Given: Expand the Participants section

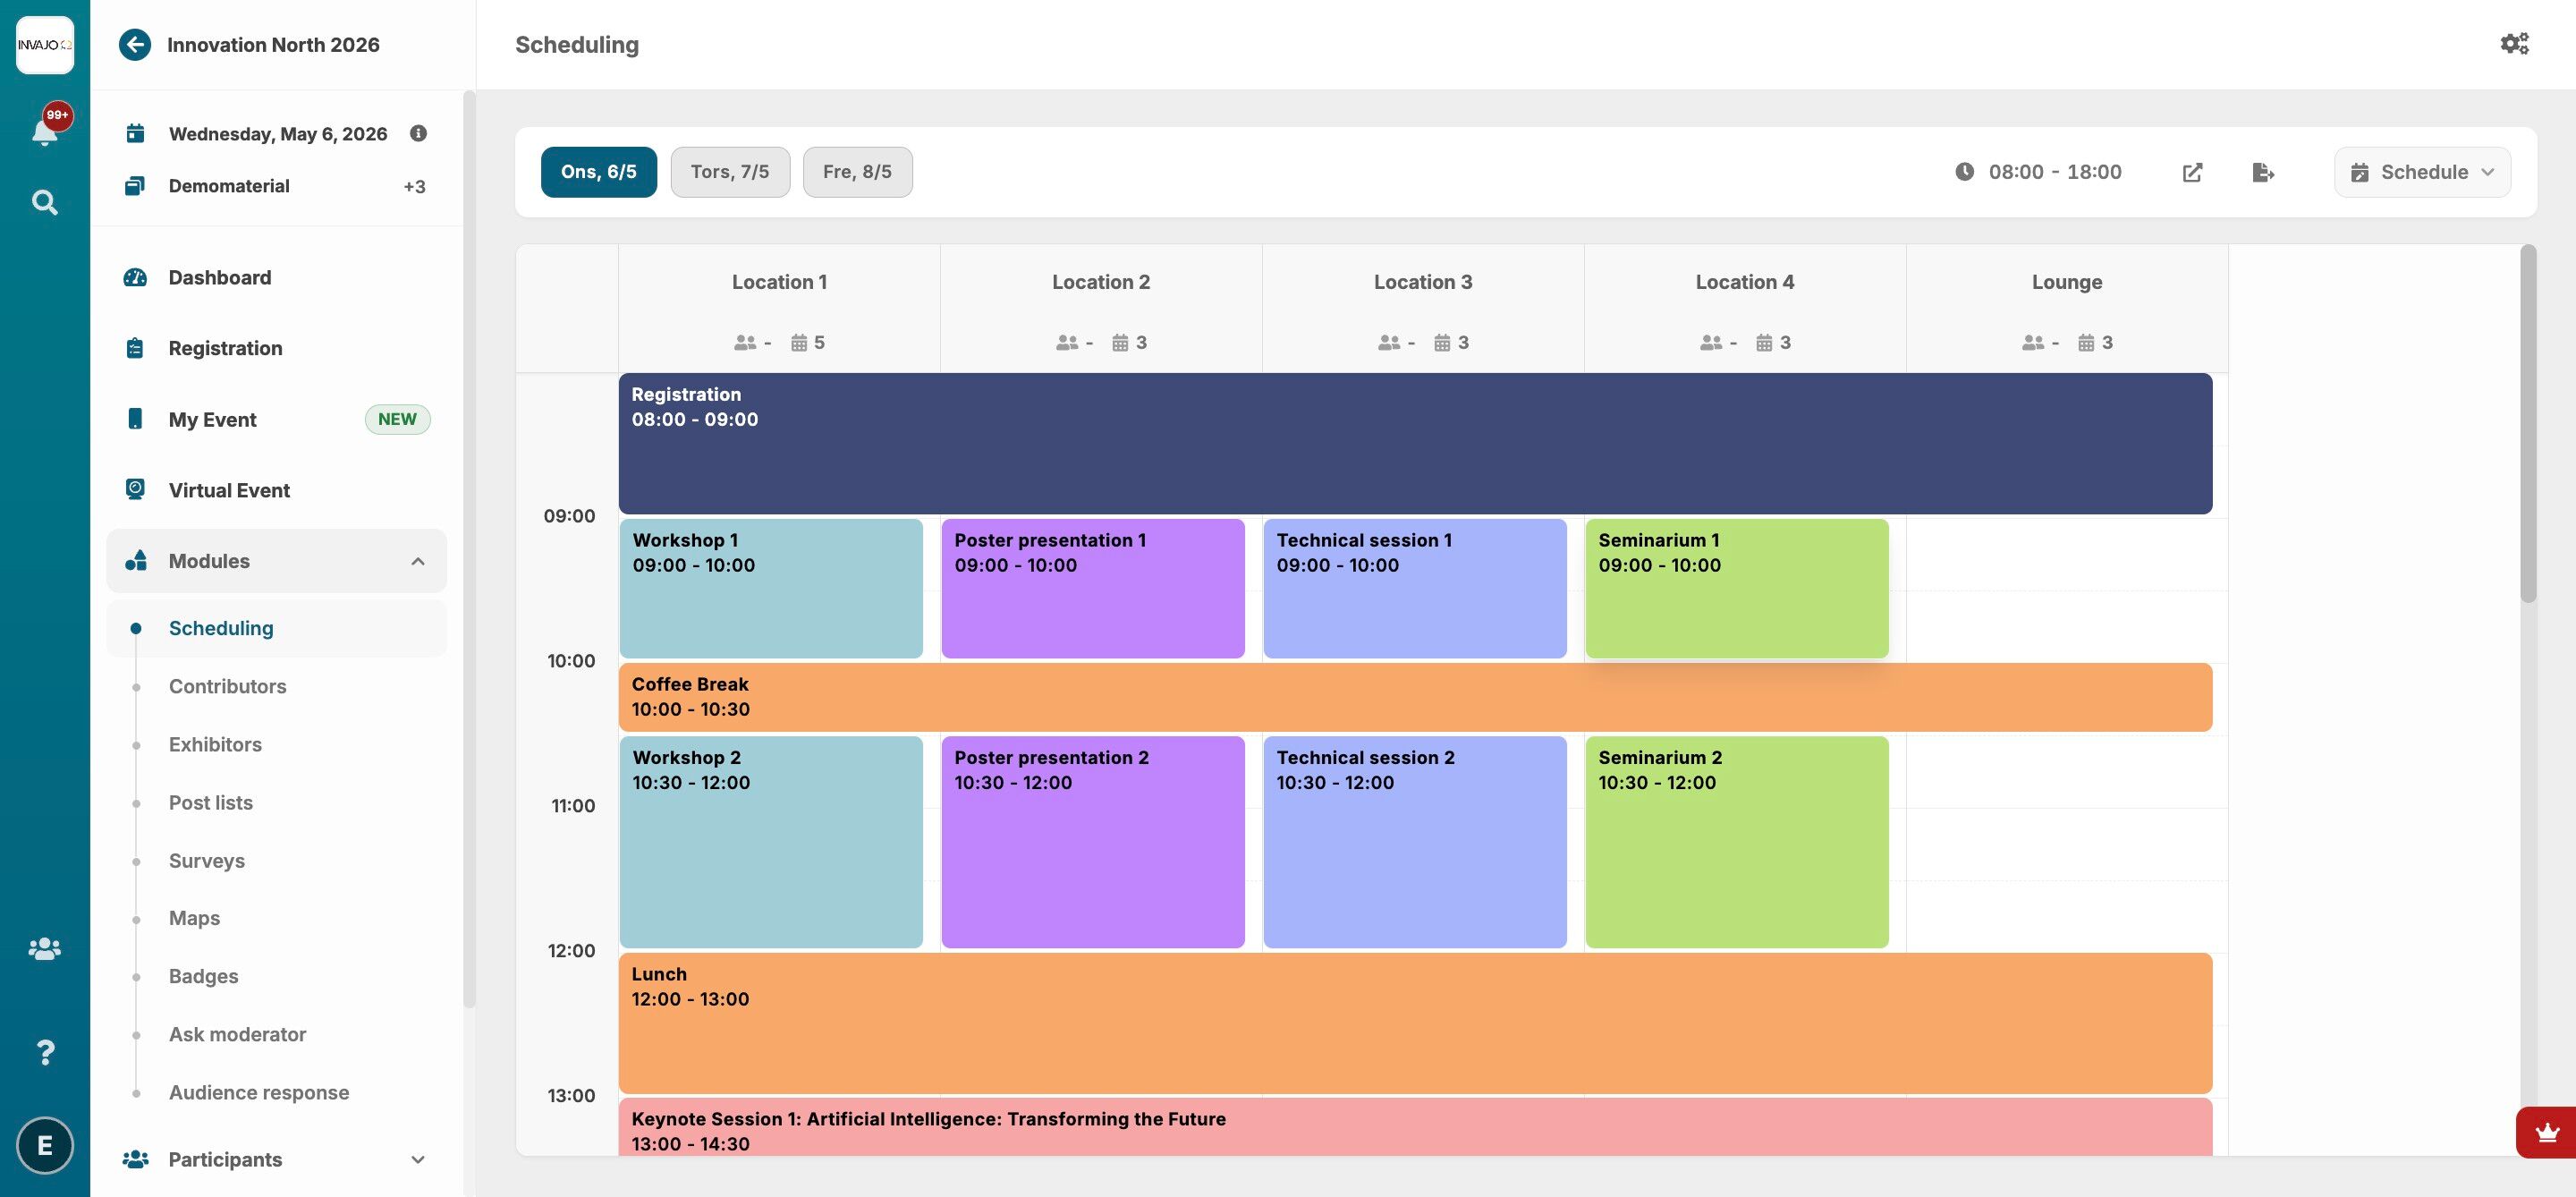Looking at the screenshot, I should (x=418, y=1159).
